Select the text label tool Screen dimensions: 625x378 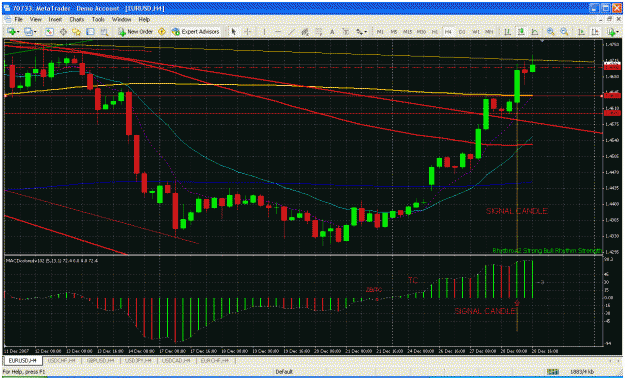tap(346, 32)
